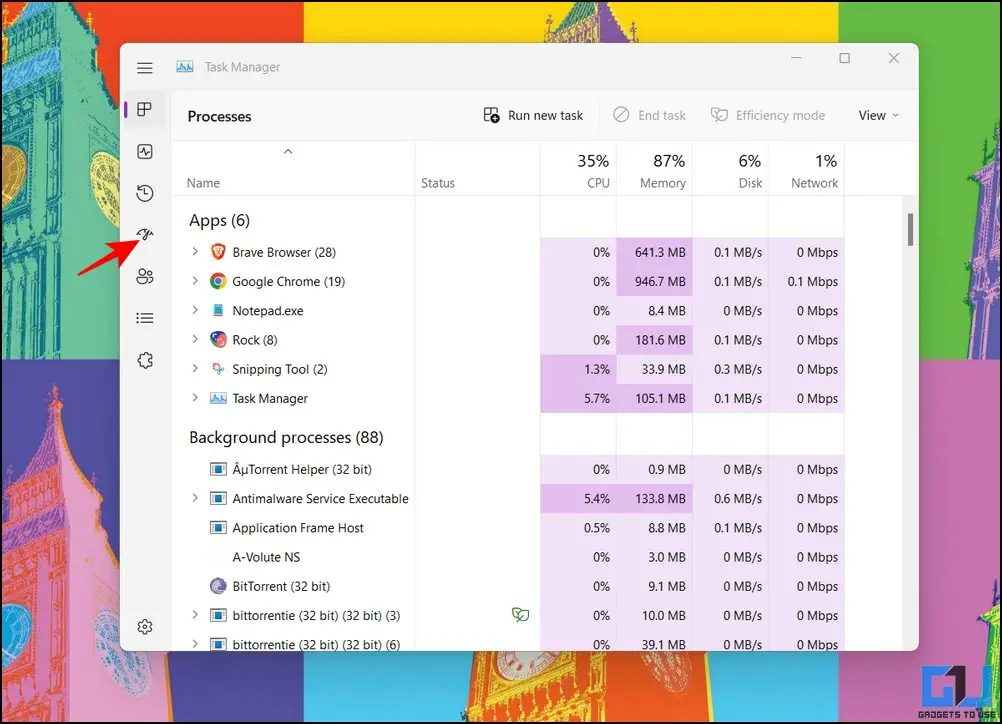Click Antimalware's 133.8 MB memory cell

[x=655, y=499]
